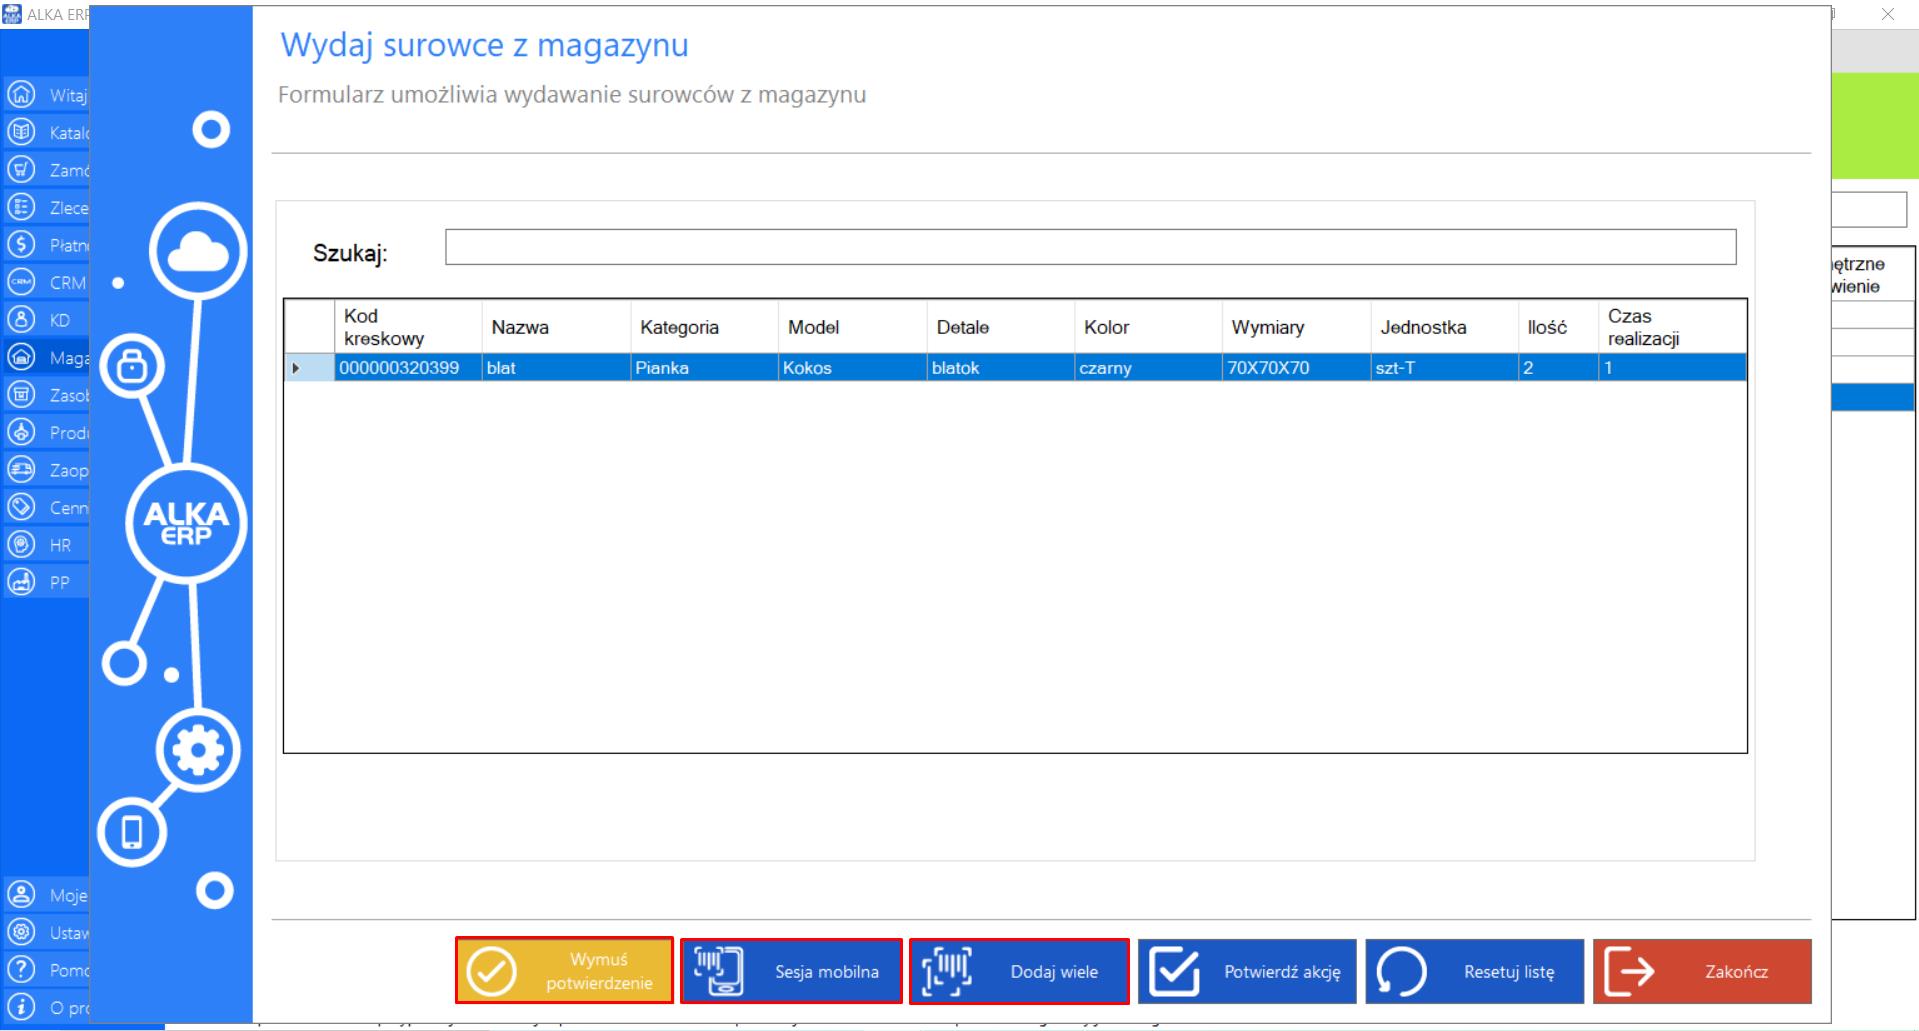This screenshot has width=1919, height=1031.
Task: Start a Sesja mobilna session
Action: click(x=791, y=971)
